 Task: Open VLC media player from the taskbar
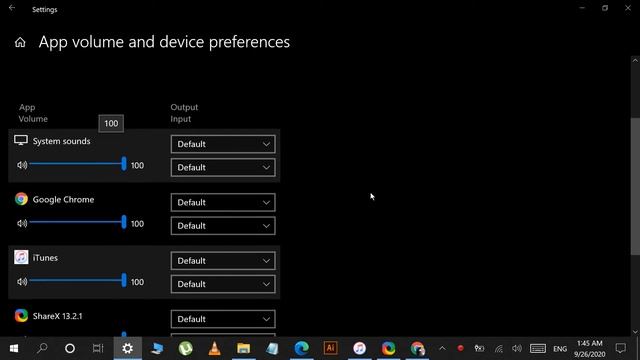(x=214, y=348)
